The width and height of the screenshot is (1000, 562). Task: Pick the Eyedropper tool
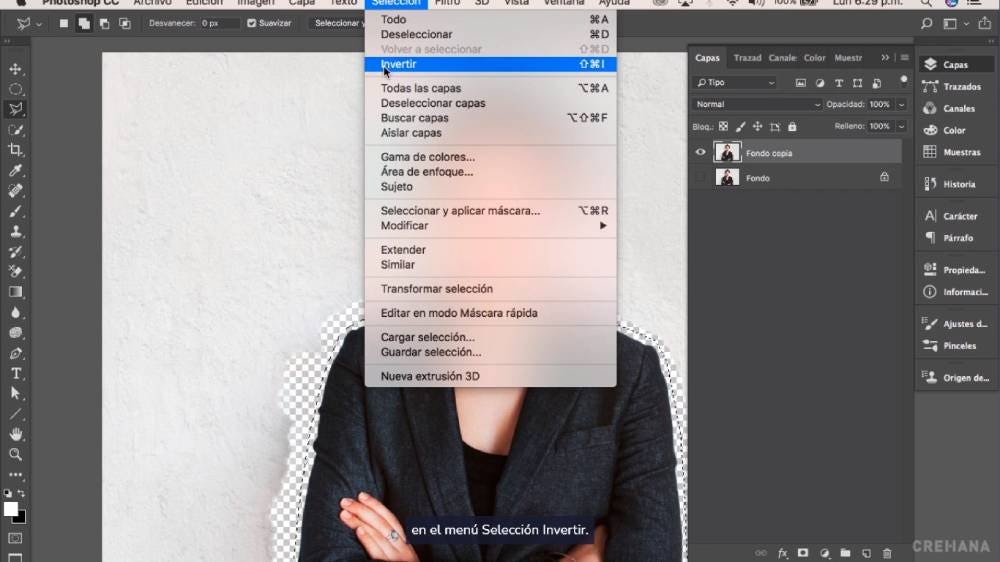click(x=16, y=171)
